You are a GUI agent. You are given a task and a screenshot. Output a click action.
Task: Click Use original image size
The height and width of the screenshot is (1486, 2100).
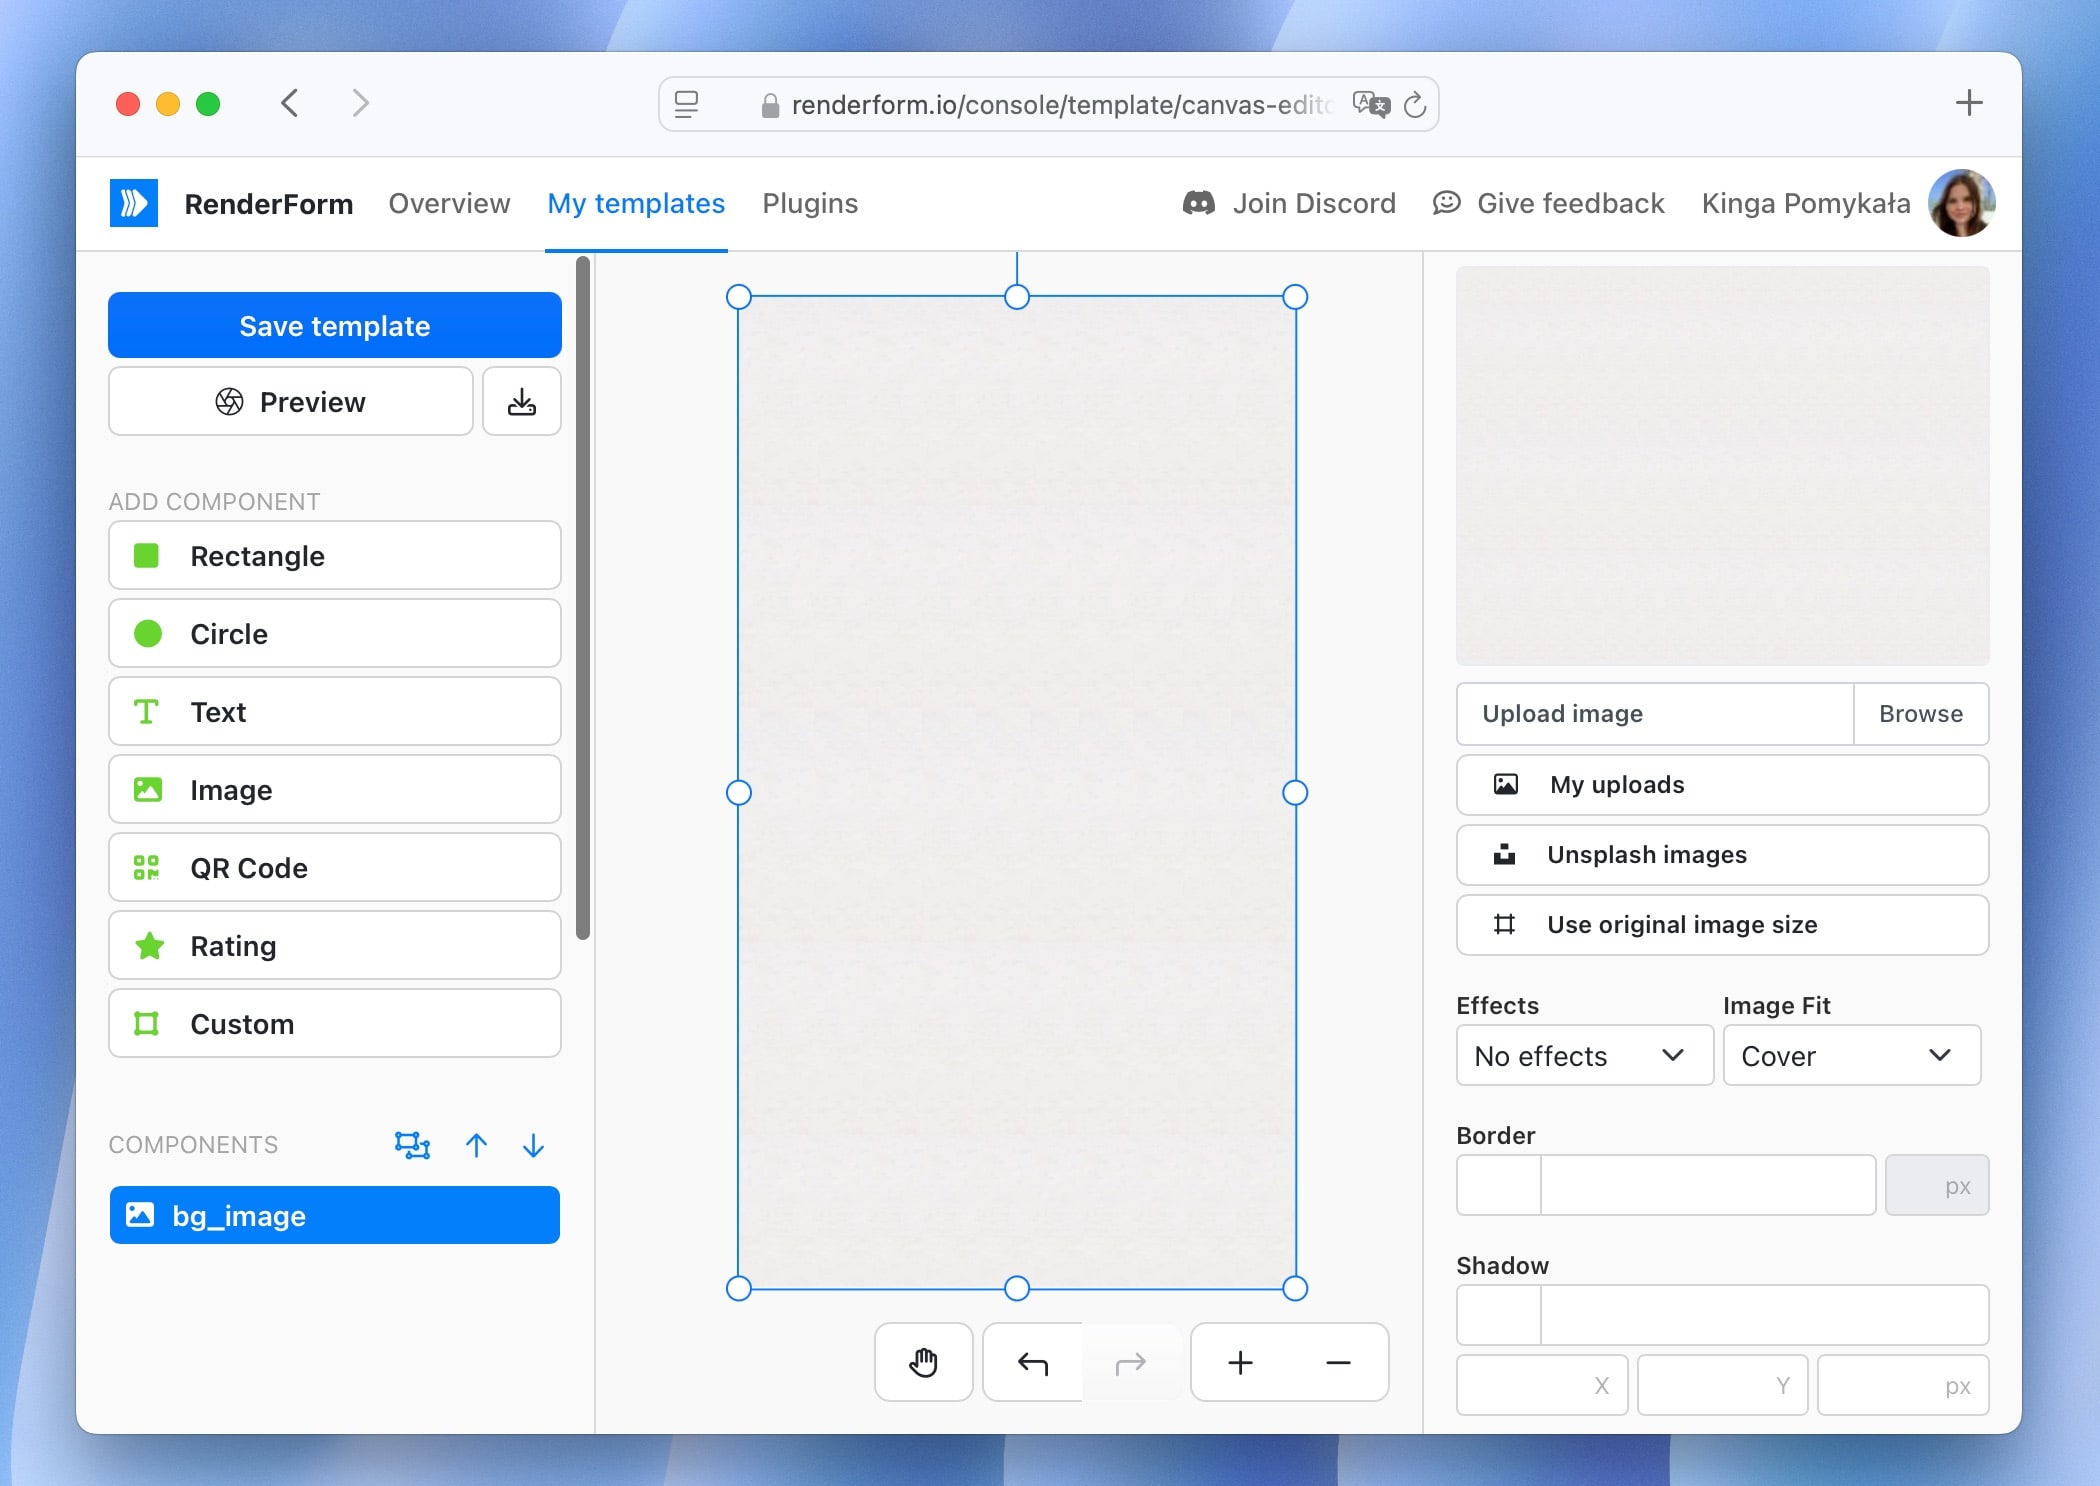(x=1722, y=924)
